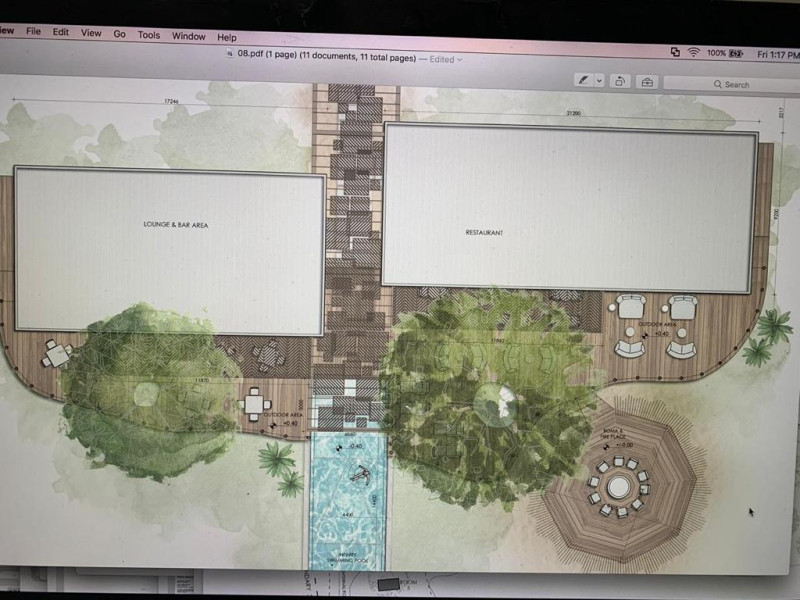Open the Wi-Fi status menu
Image resolution: width=800 pixels, height=600 pixels.
coord(692,52)
